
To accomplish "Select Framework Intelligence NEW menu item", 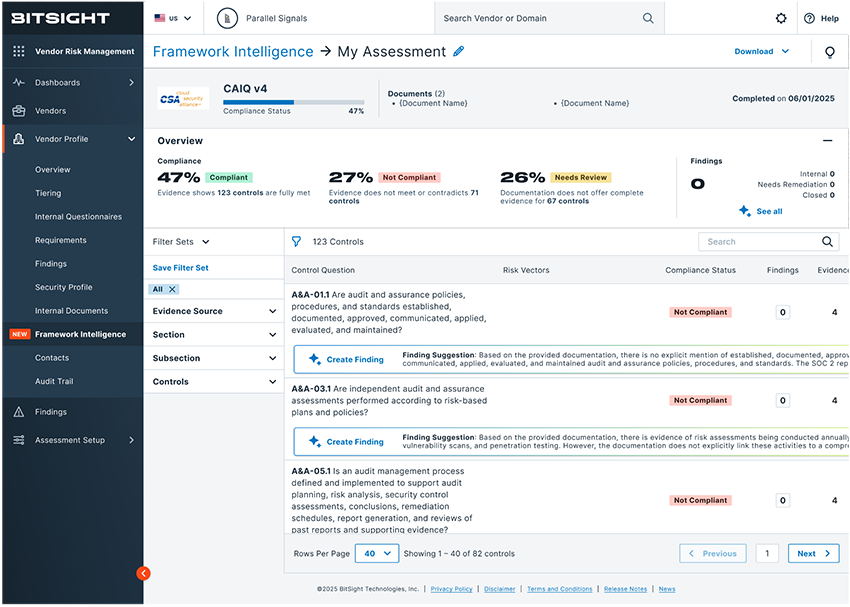I will (73, 334).
